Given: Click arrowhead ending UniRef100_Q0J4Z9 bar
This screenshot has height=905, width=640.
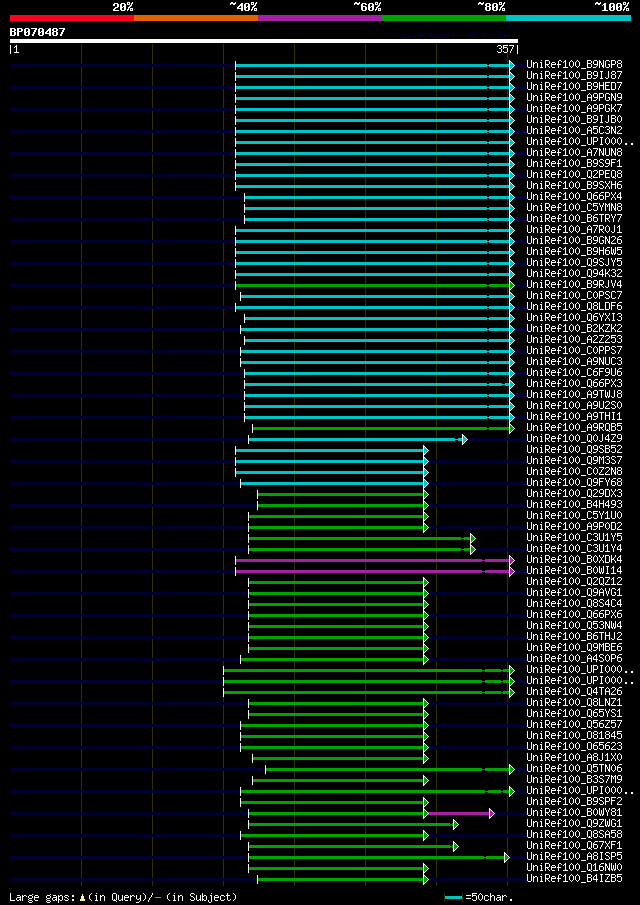Looking at the screenshot, I should click(464, 440).
